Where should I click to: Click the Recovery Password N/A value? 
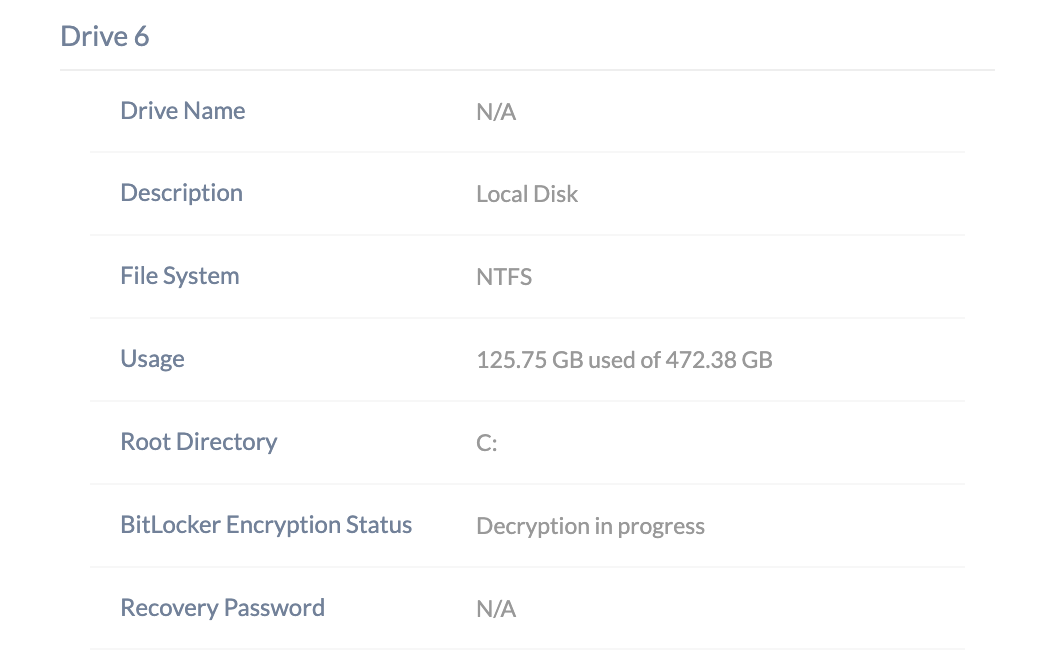(x=496, y=609)
